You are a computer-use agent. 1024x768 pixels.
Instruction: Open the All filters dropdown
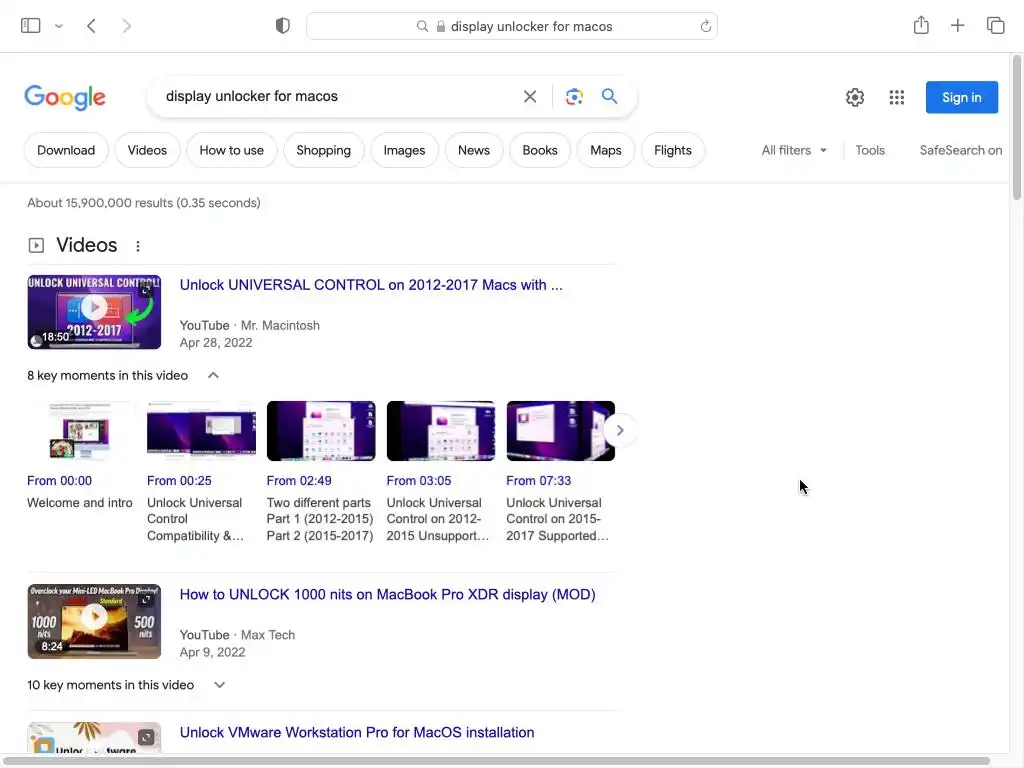(793, 150)
